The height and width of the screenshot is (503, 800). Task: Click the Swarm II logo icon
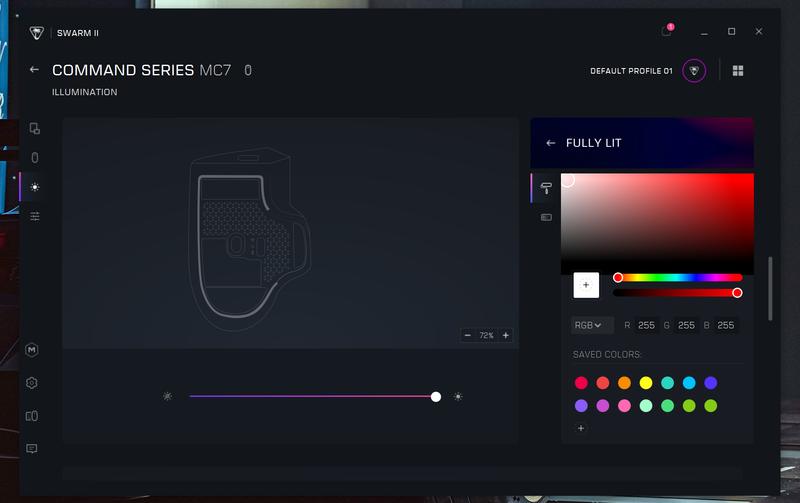pos(36,33)
